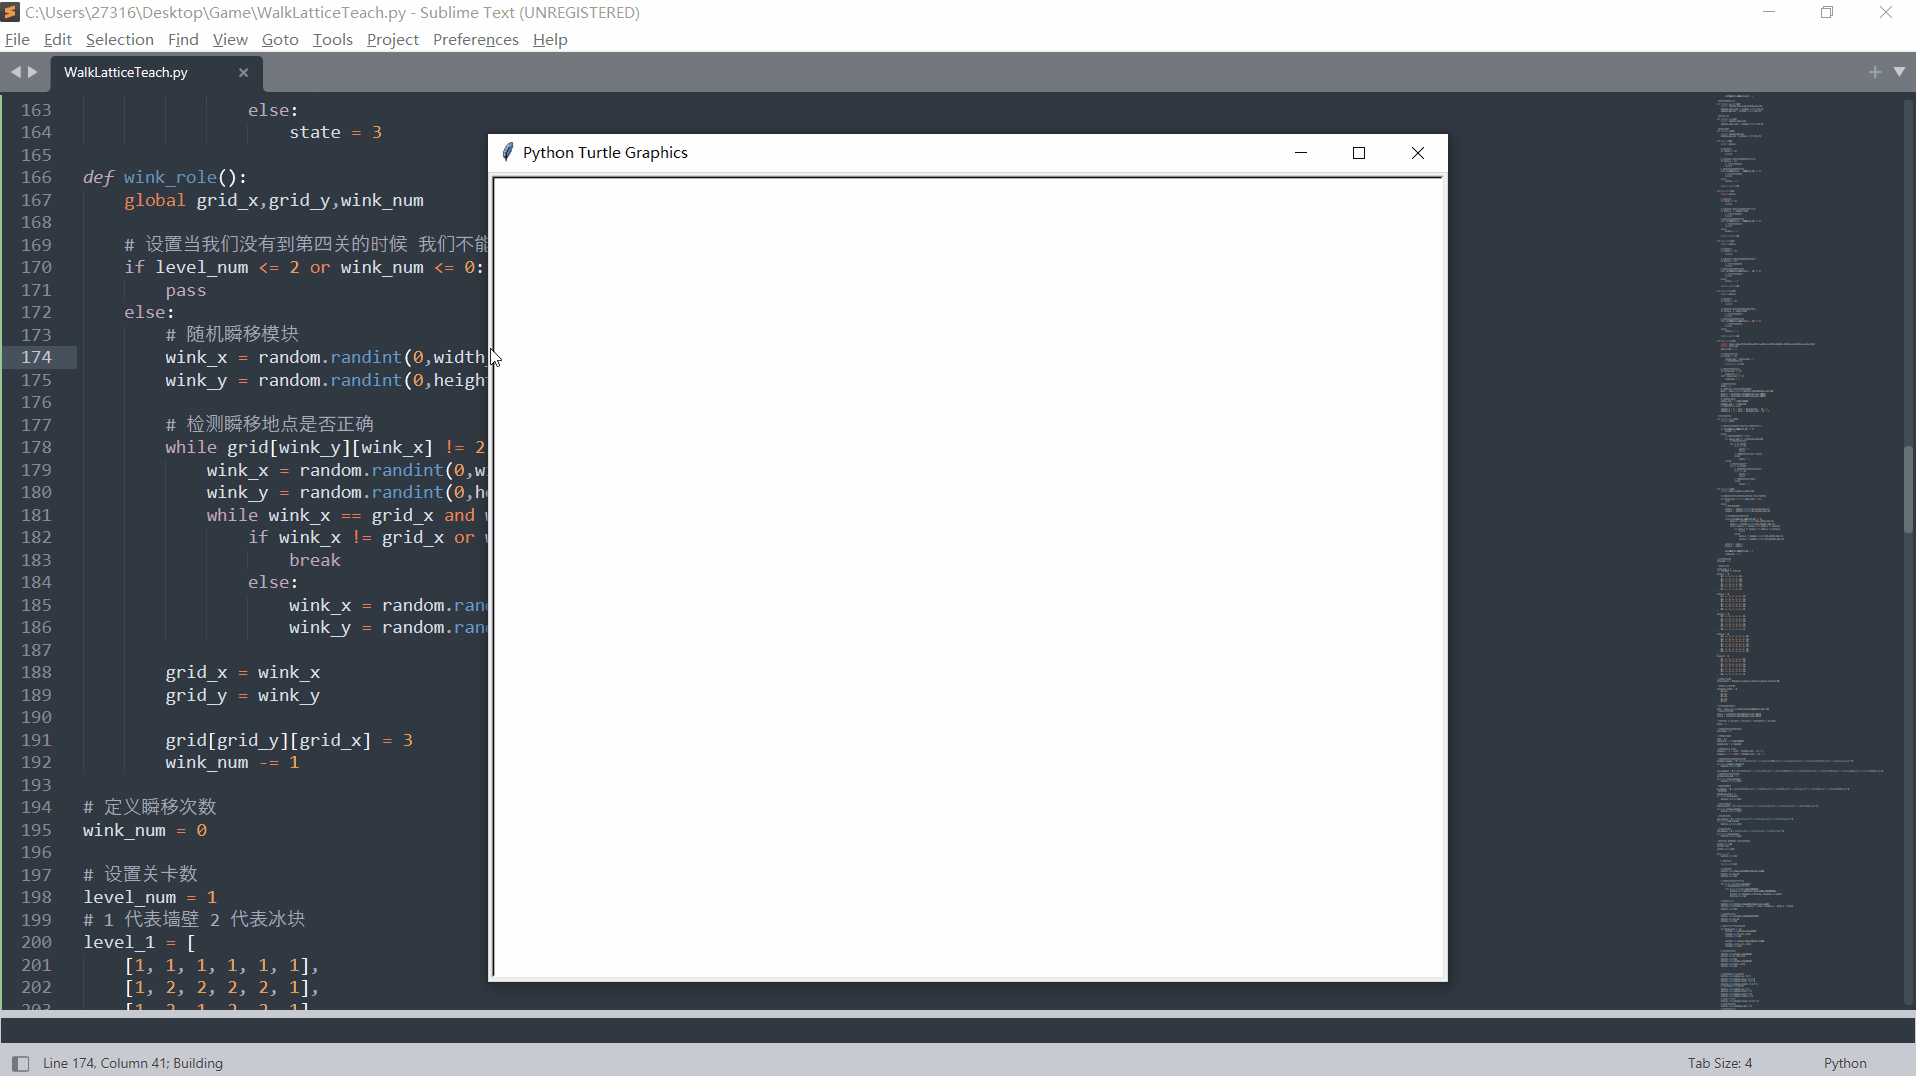Click the 'break' statement on line 183
Image resolution: width=1916 pixels, height=1076 pixels.
coord(315,560)
